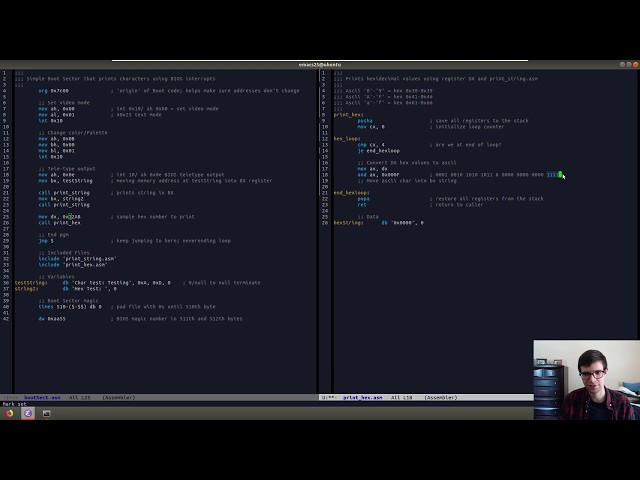Click the ';; Change color/Palette' comment

[x=73, y=133]
